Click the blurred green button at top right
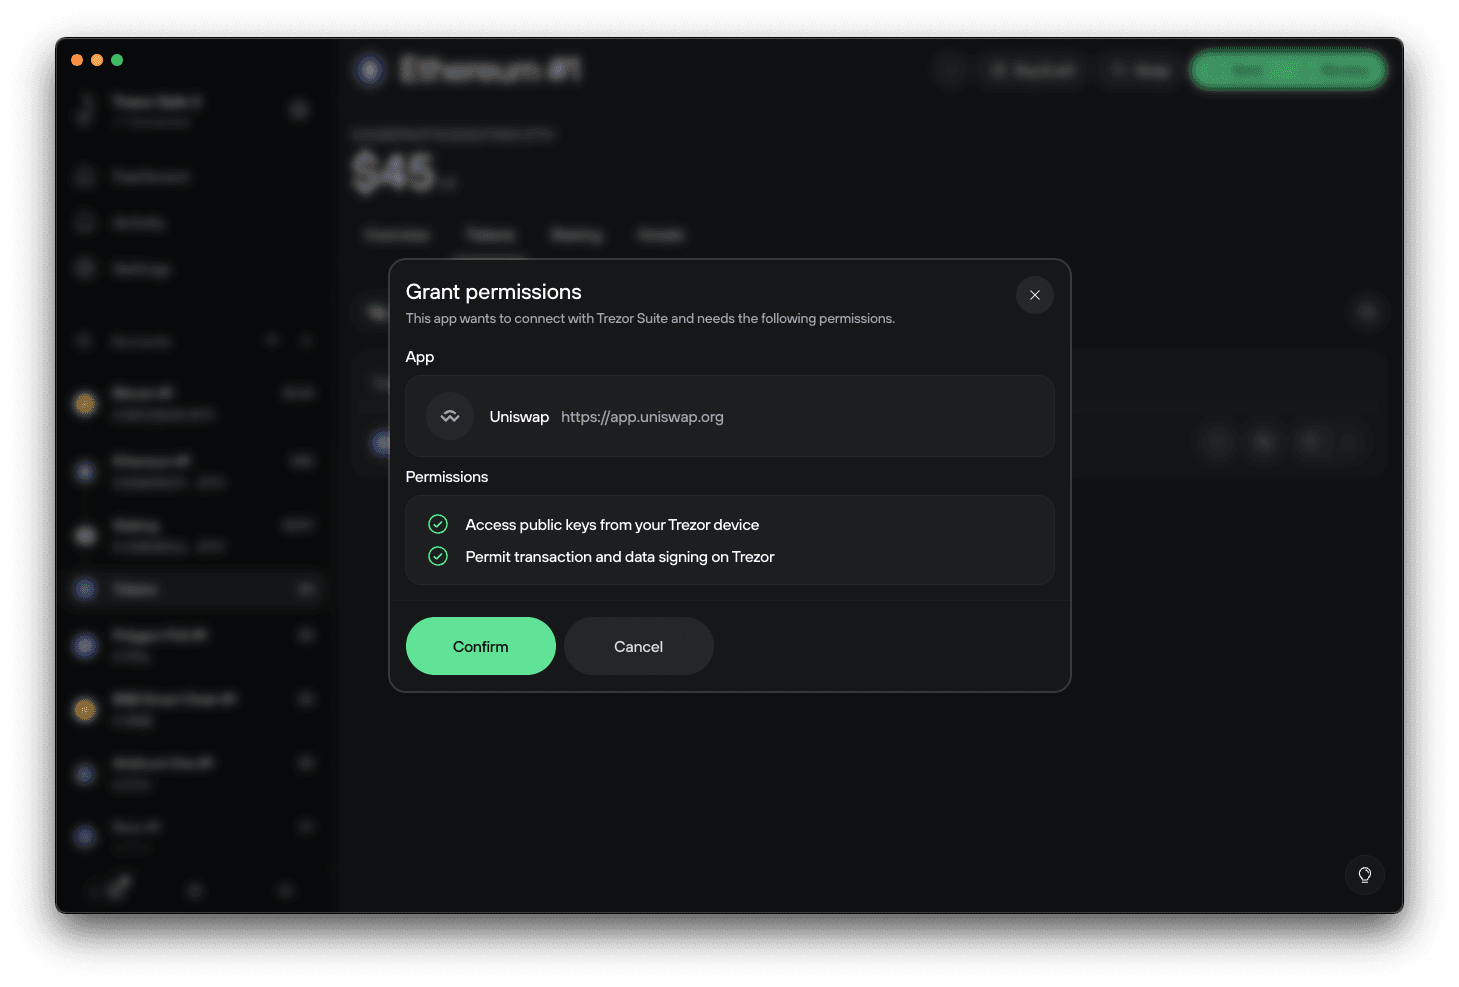This screenshot has height=987, width=1459. pyautogui.click(x=1288, y=71)
